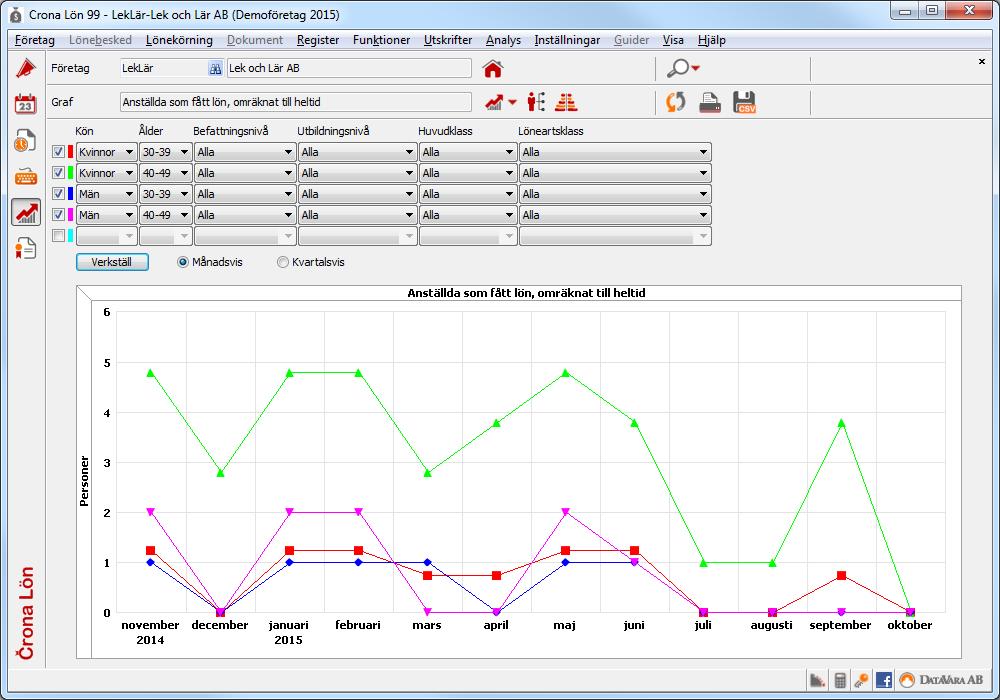Open the Företag menu
The image size is (1000, 700).
tap(34, 40)
